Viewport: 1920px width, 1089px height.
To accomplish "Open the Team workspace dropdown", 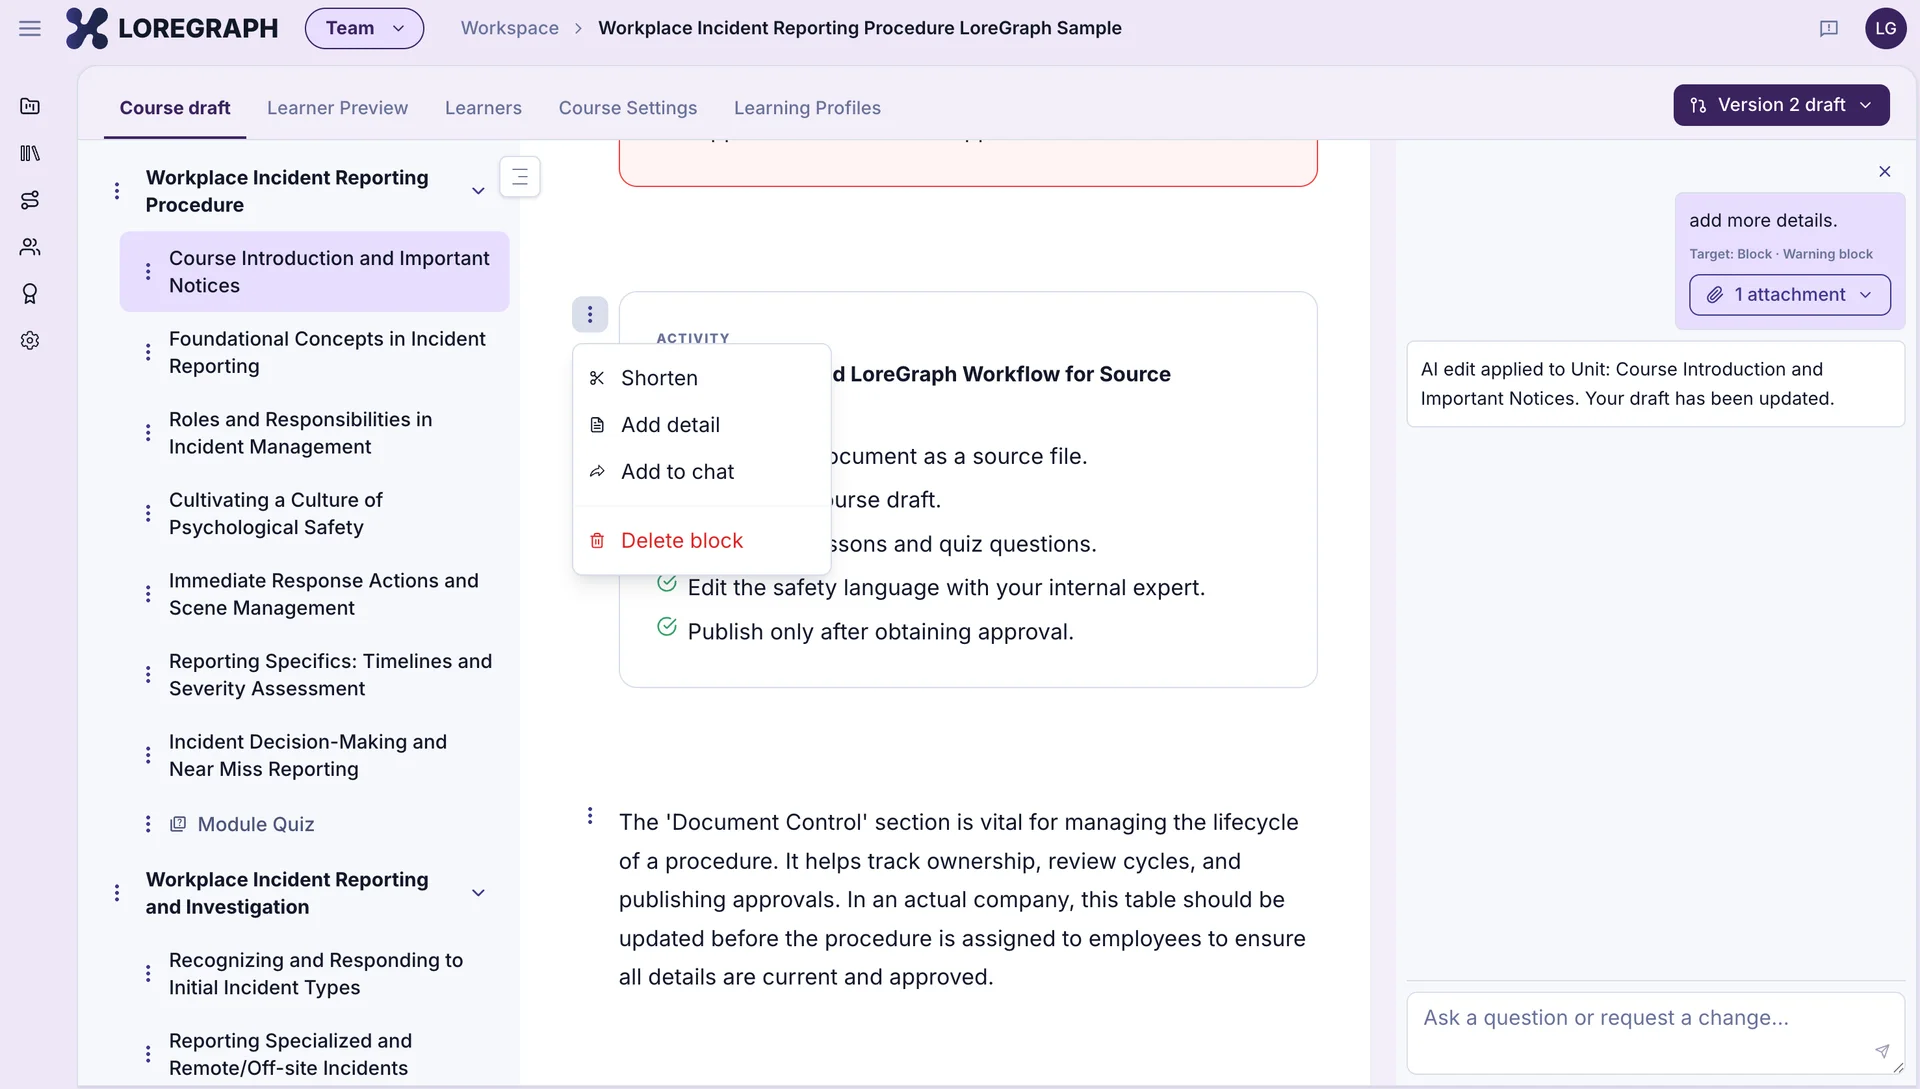I will coord(364,28).
